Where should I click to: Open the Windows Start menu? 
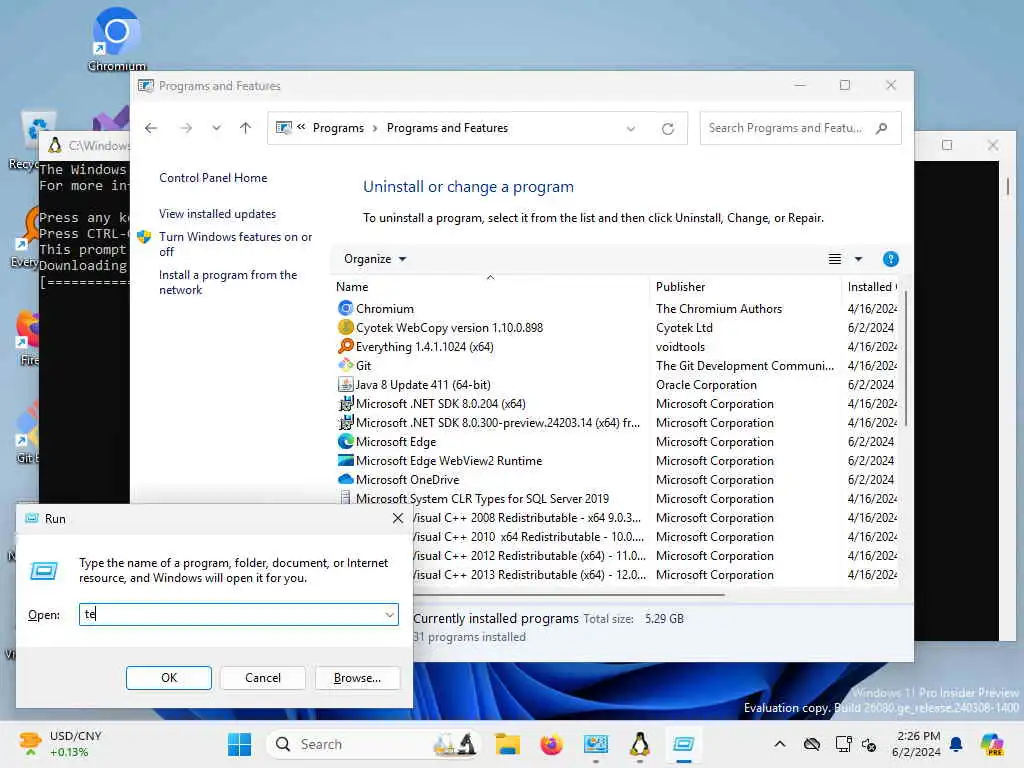(x=239, y=744)
